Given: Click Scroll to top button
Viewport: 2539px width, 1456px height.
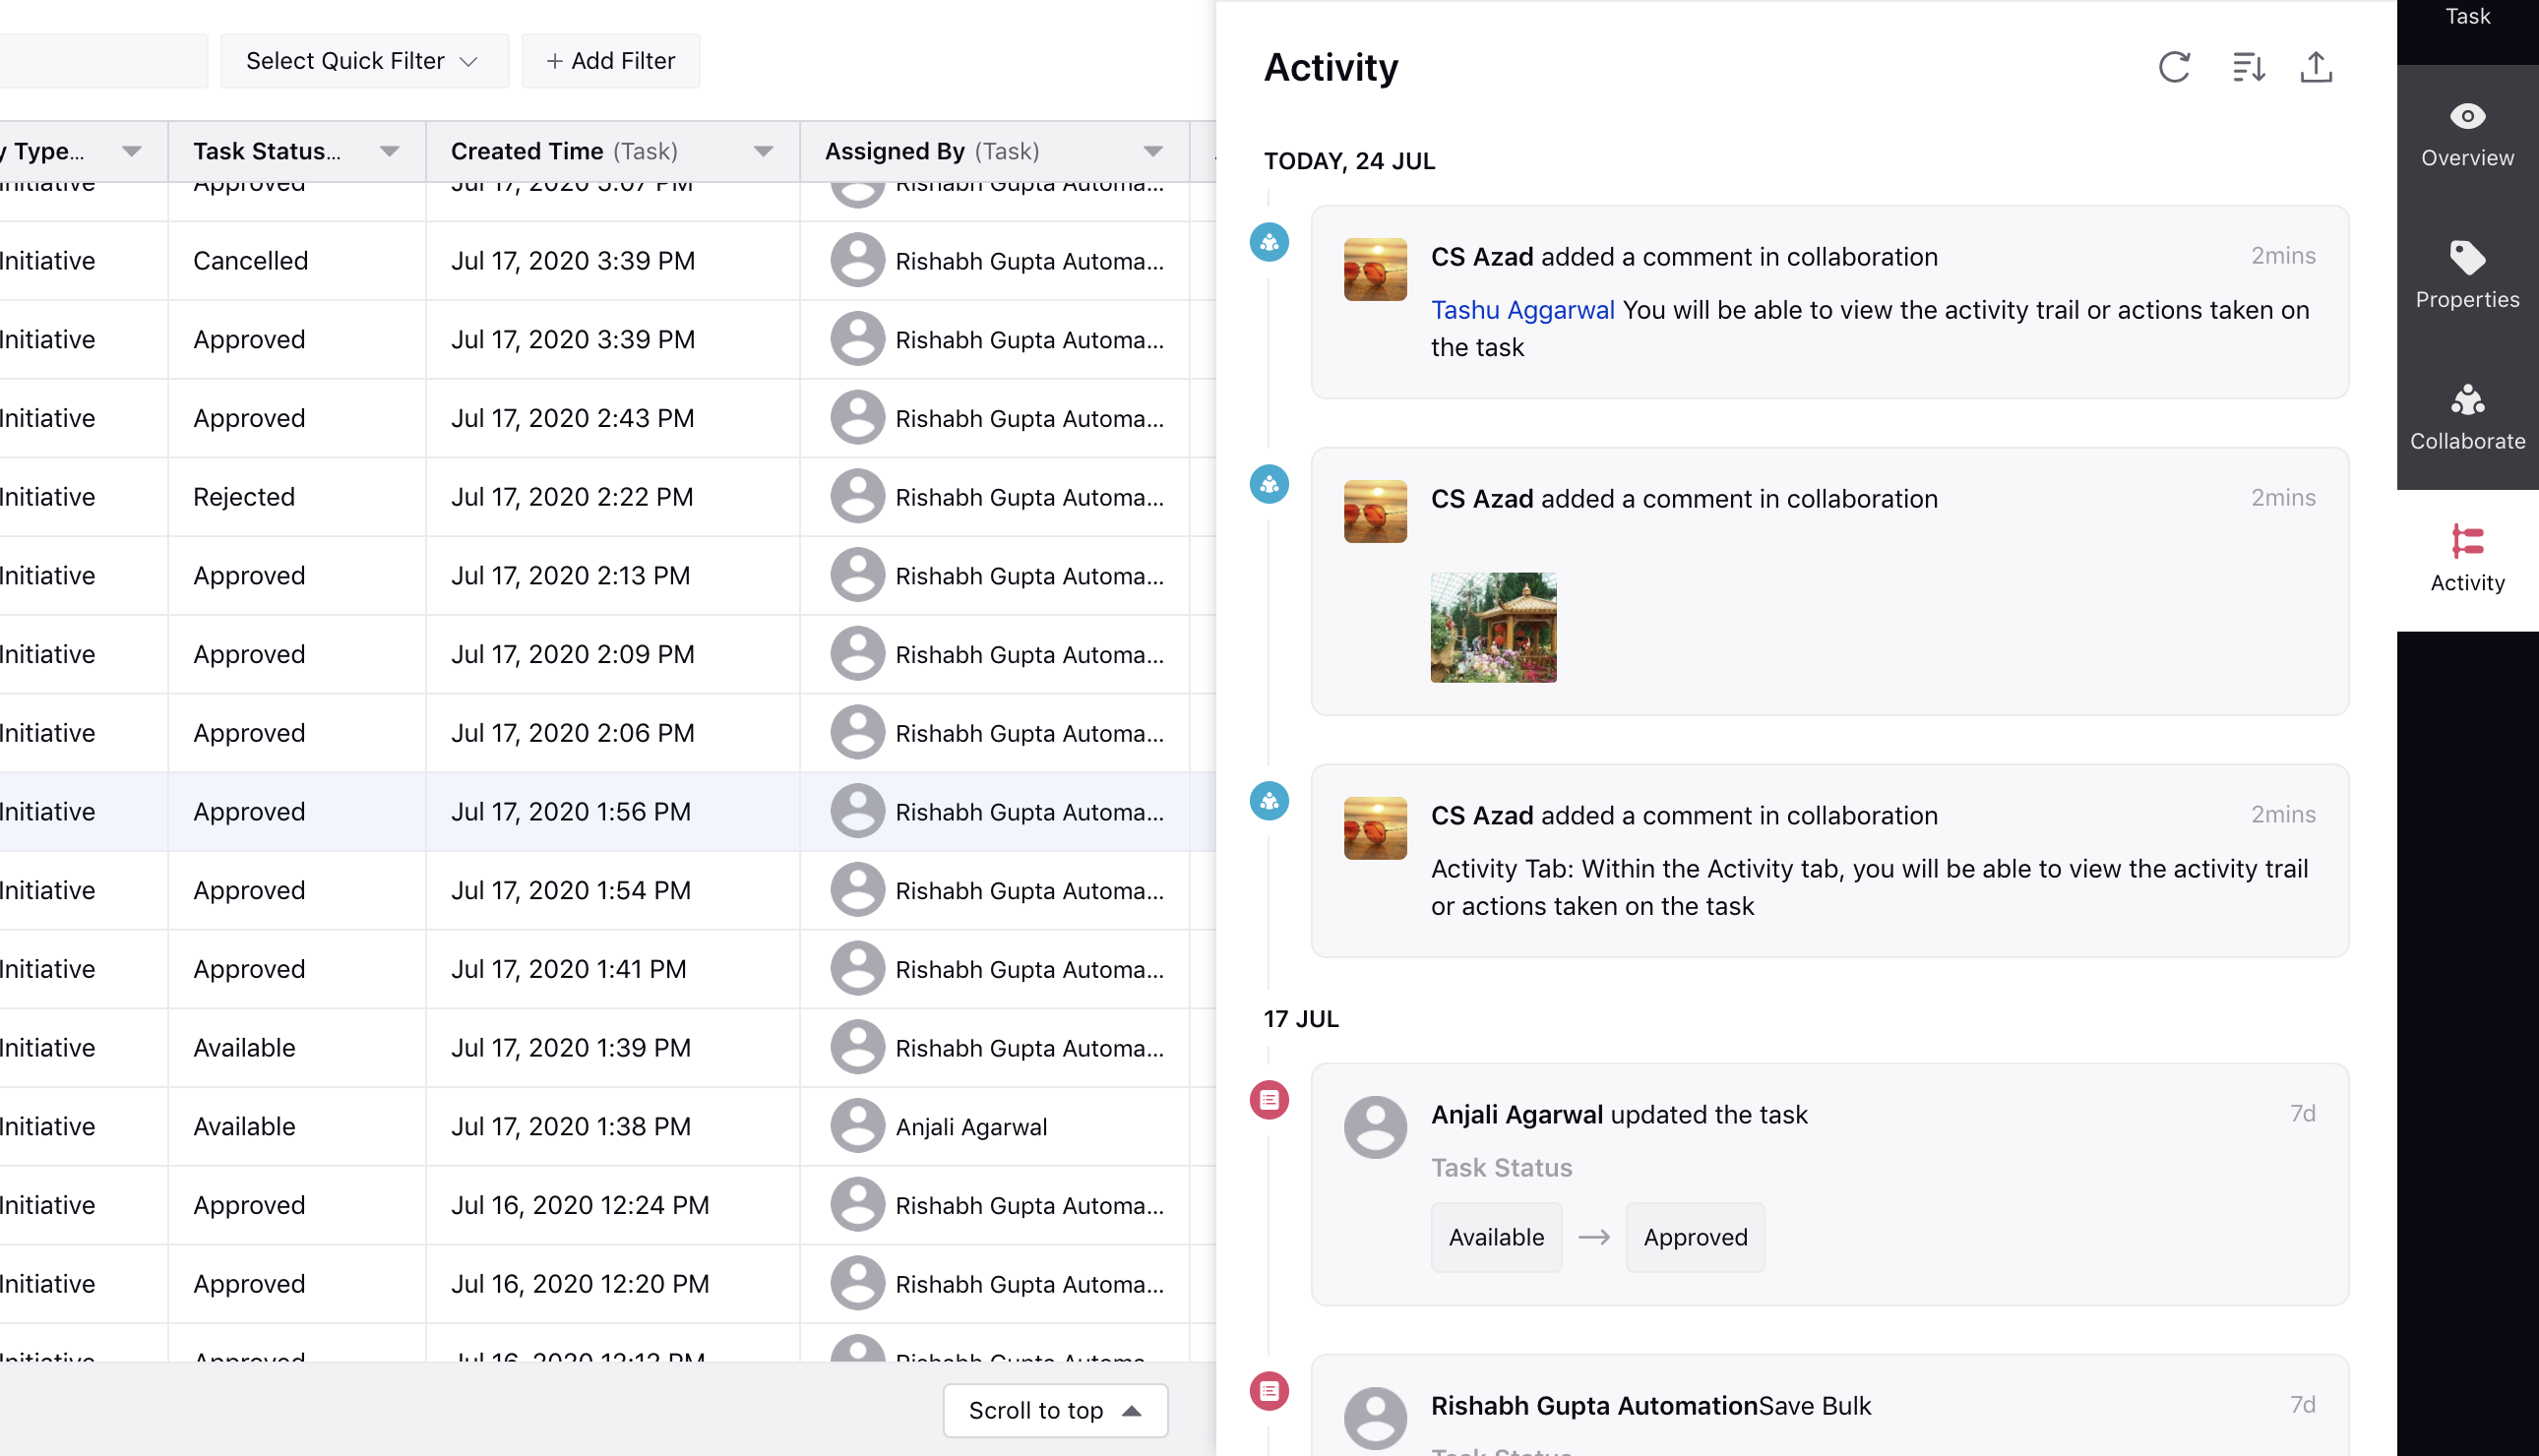Looking at the screenshot, I should tap(1059, 1409).
